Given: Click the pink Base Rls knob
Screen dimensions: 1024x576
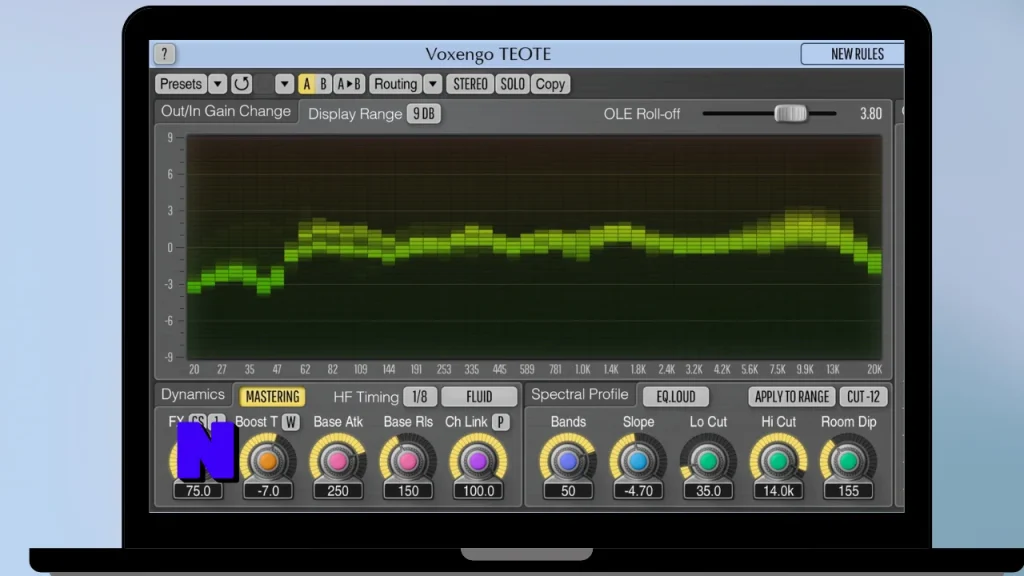Looking at the screenshot, I should tap(408, 461).
